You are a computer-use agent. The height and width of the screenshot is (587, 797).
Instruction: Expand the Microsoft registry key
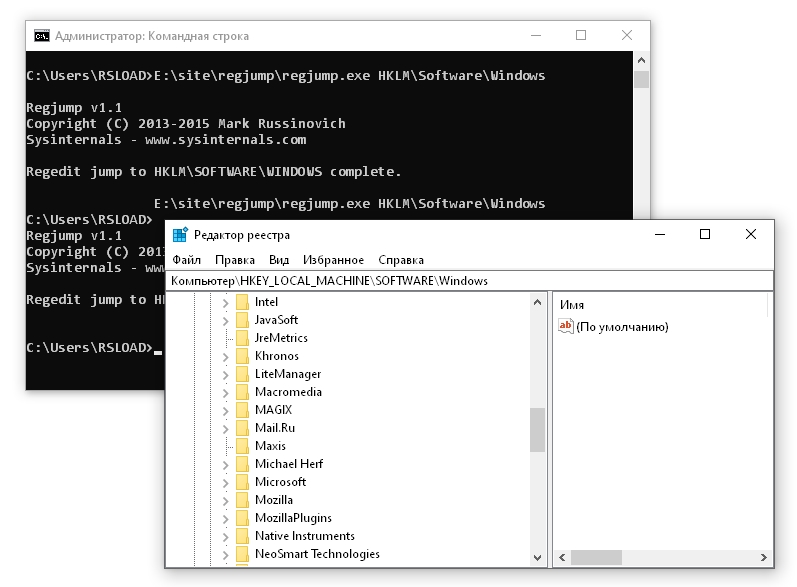pos(226,483)
